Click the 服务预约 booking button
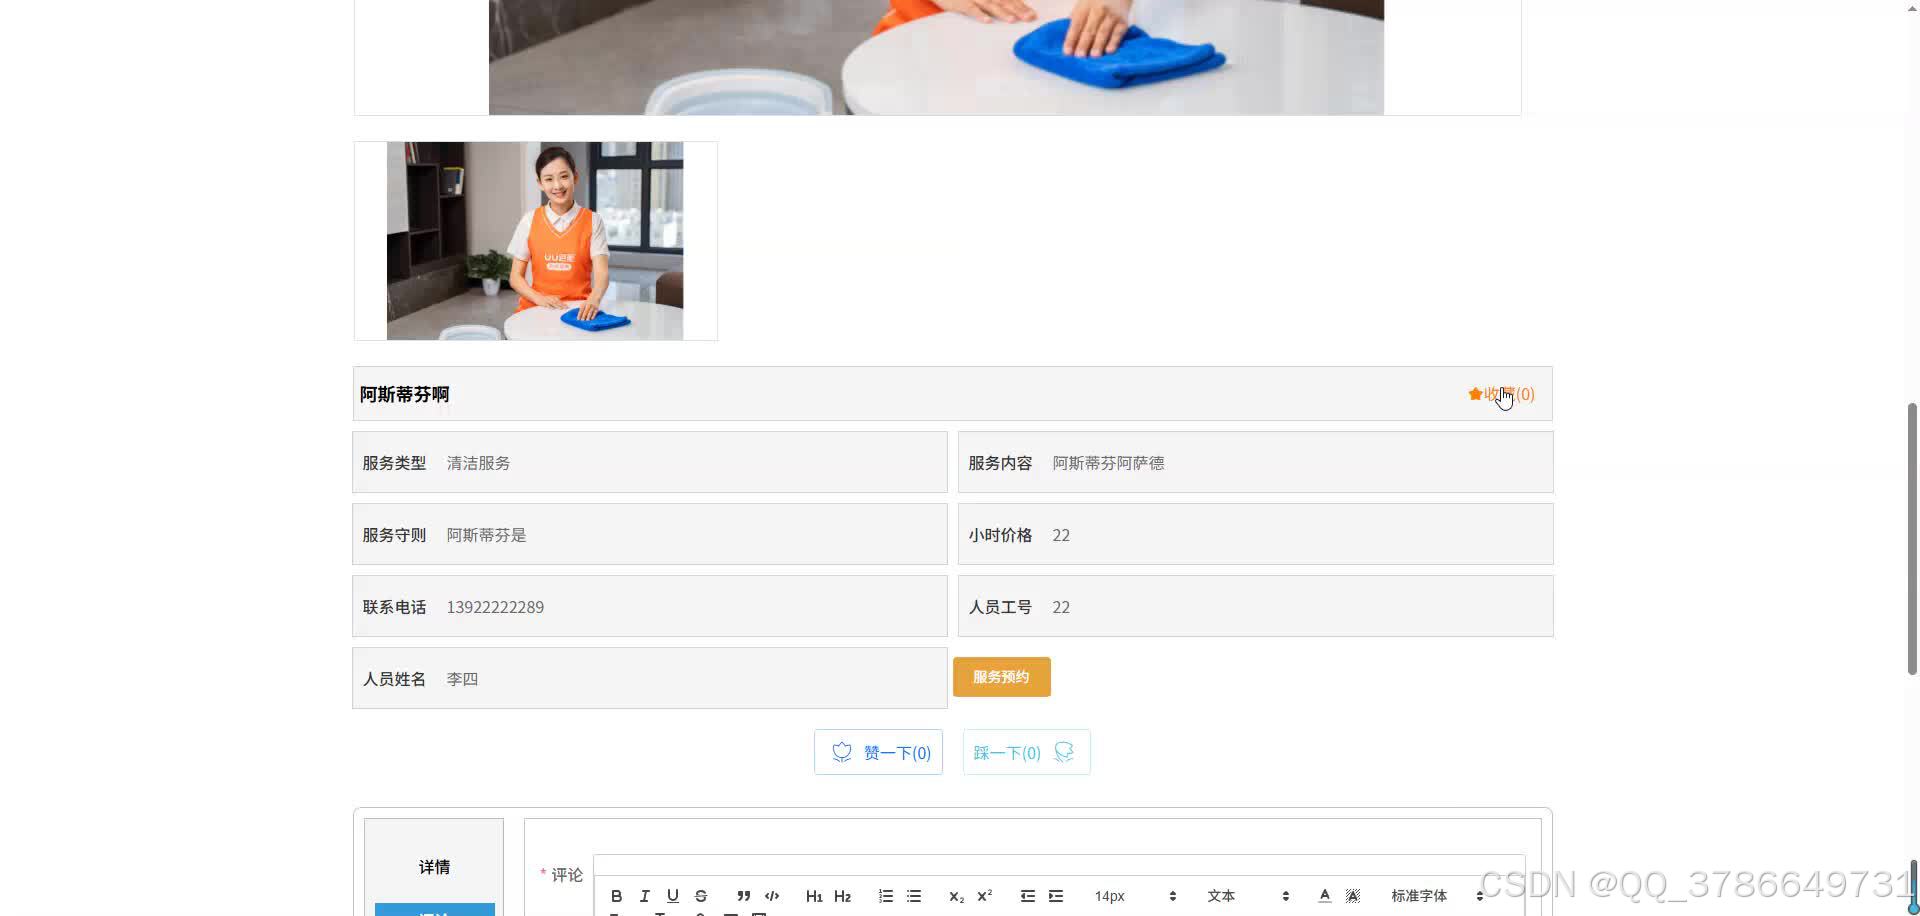This screenshot has width=1920, height=916. (x=1001, y=677)
